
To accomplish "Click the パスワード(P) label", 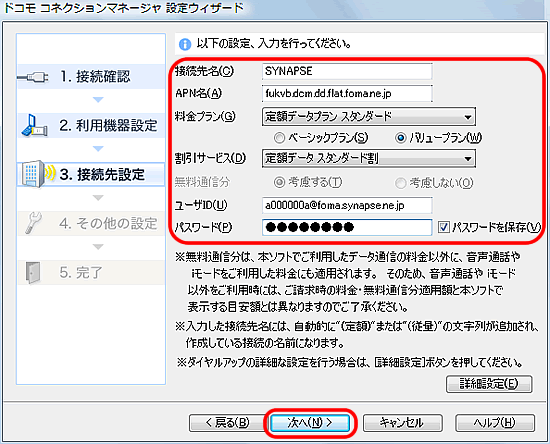I will click(203, 228).
